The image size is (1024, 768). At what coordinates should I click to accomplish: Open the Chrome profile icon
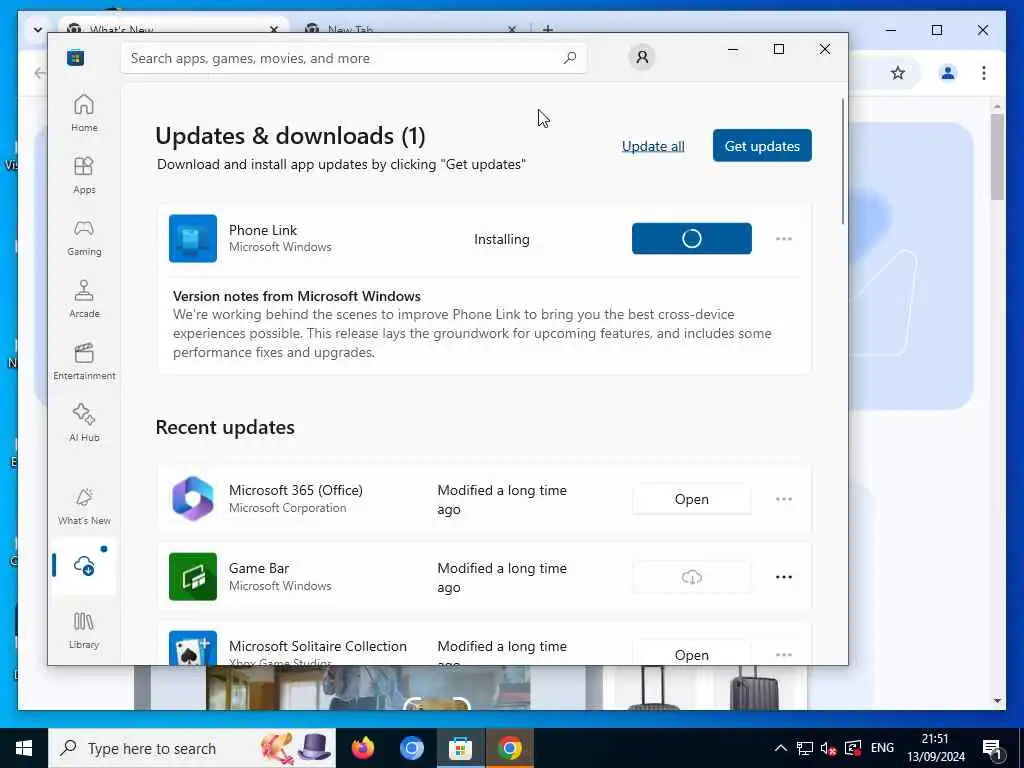click(x=948, y=73)
